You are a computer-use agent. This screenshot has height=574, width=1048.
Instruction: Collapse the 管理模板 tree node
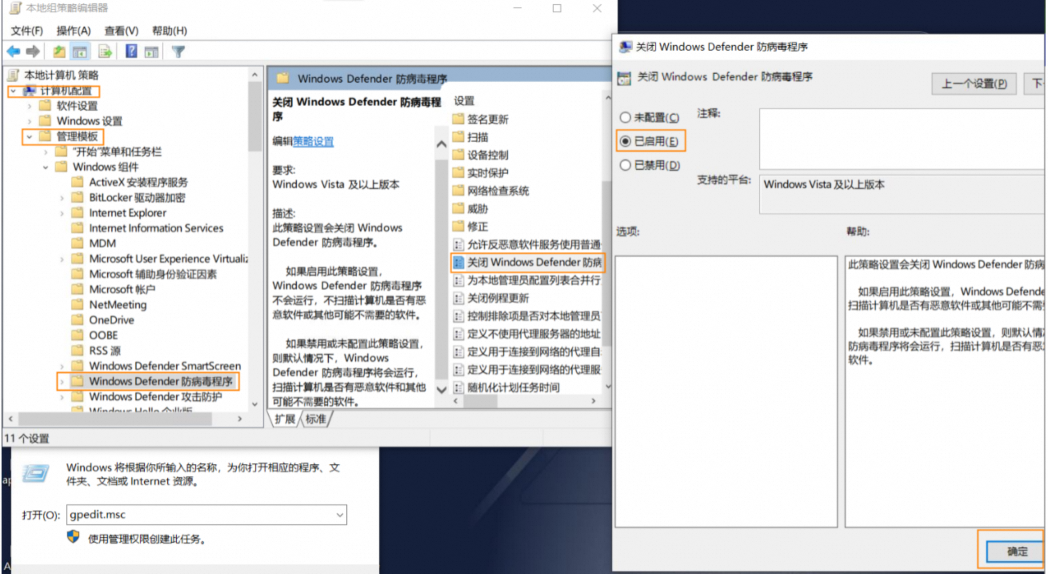click(29, 136)
